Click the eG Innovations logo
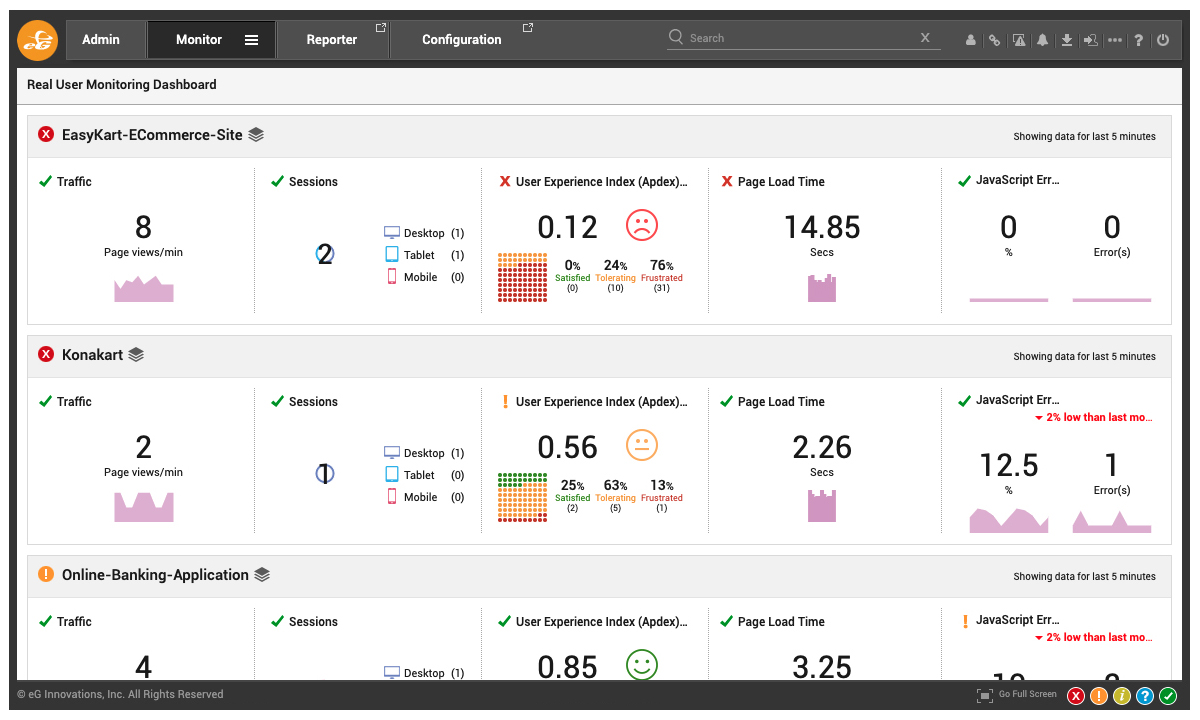 38,40
